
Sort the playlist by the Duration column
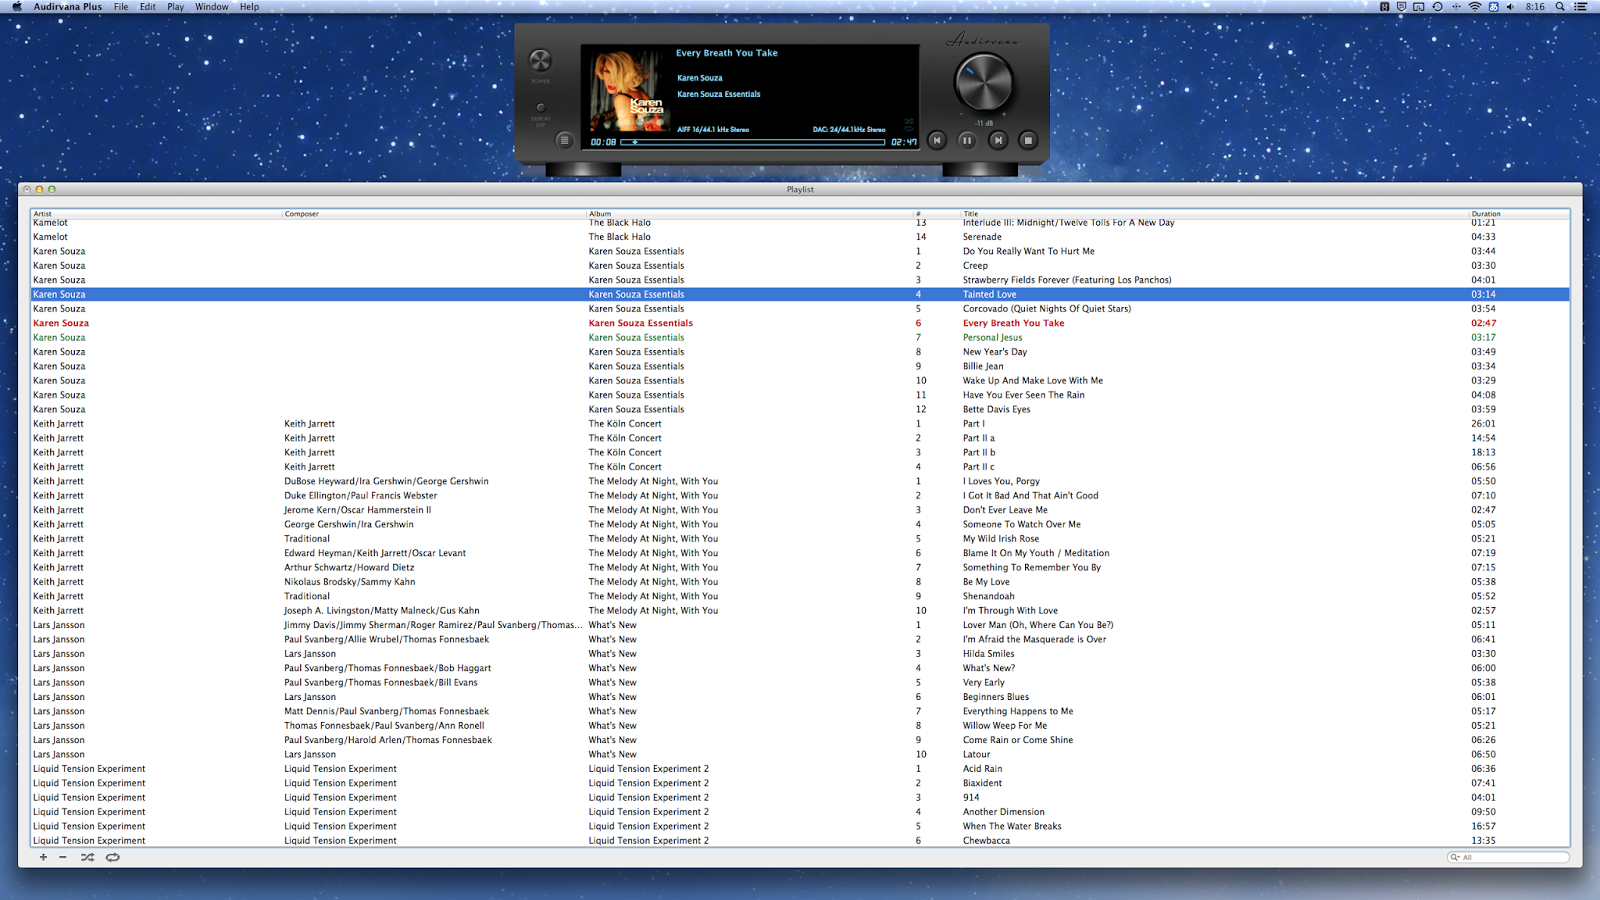click(1519, 213)
